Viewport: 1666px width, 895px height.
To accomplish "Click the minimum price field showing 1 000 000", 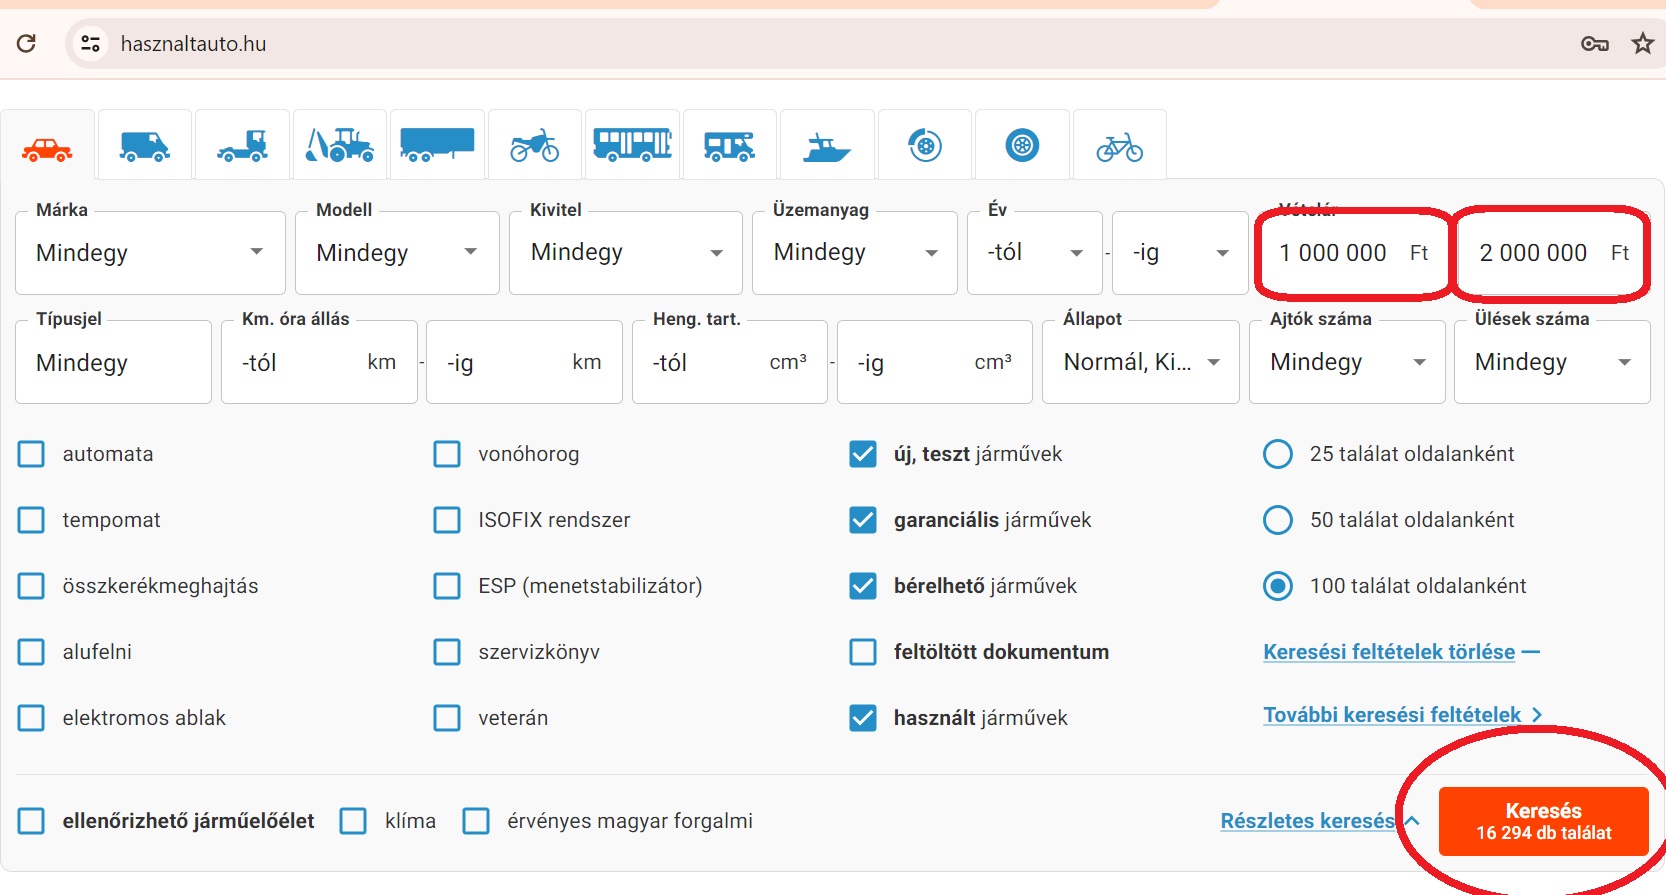I will pyautogui.click(x=1340, y=253).
